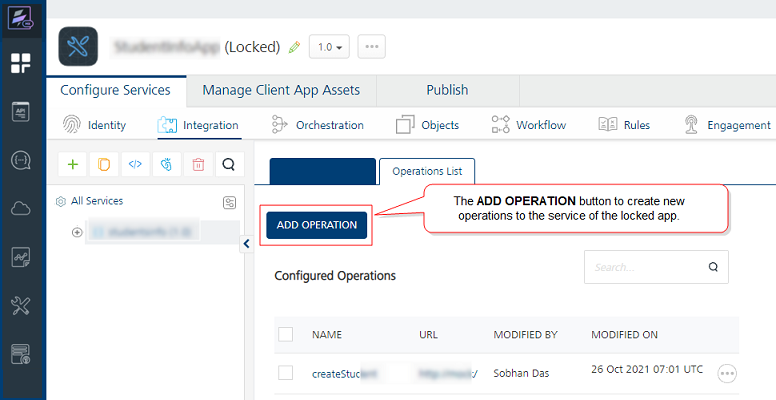Screen dimensions: 776x400
Task: Open the cloud icon in left sidebar
Action: (22, 208)
